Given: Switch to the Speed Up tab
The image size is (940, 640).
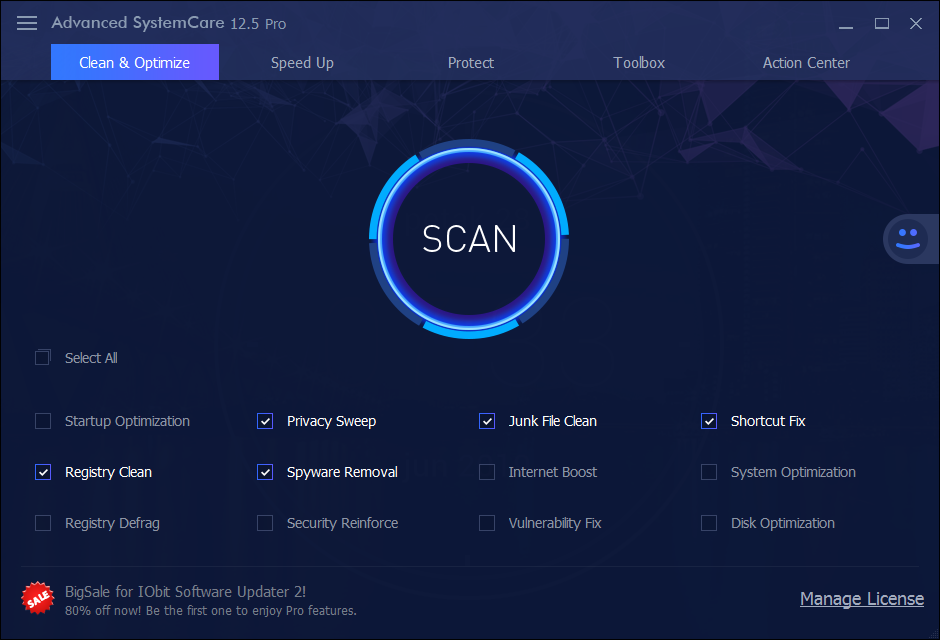Looking at the screenshot, I should tap(302, 63).
